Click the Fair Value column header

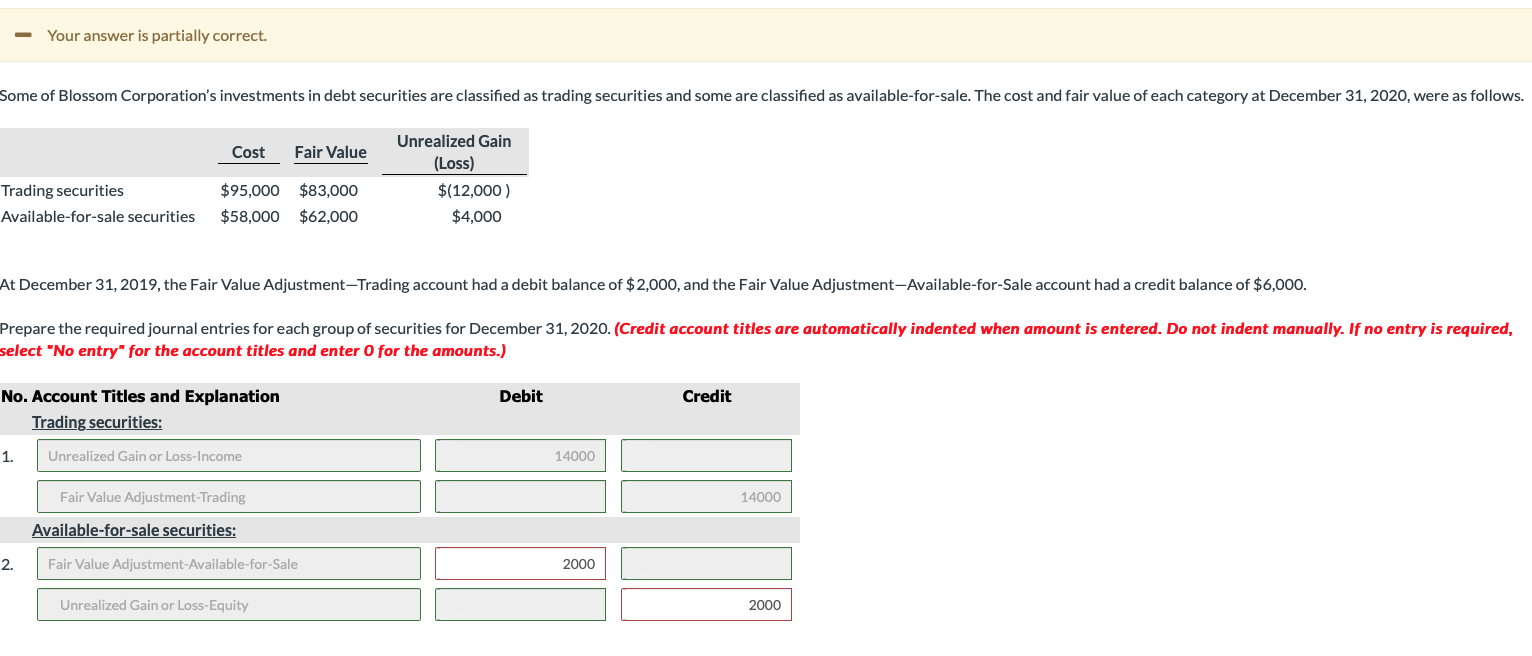pyautogui.click(x=330, y=152)
